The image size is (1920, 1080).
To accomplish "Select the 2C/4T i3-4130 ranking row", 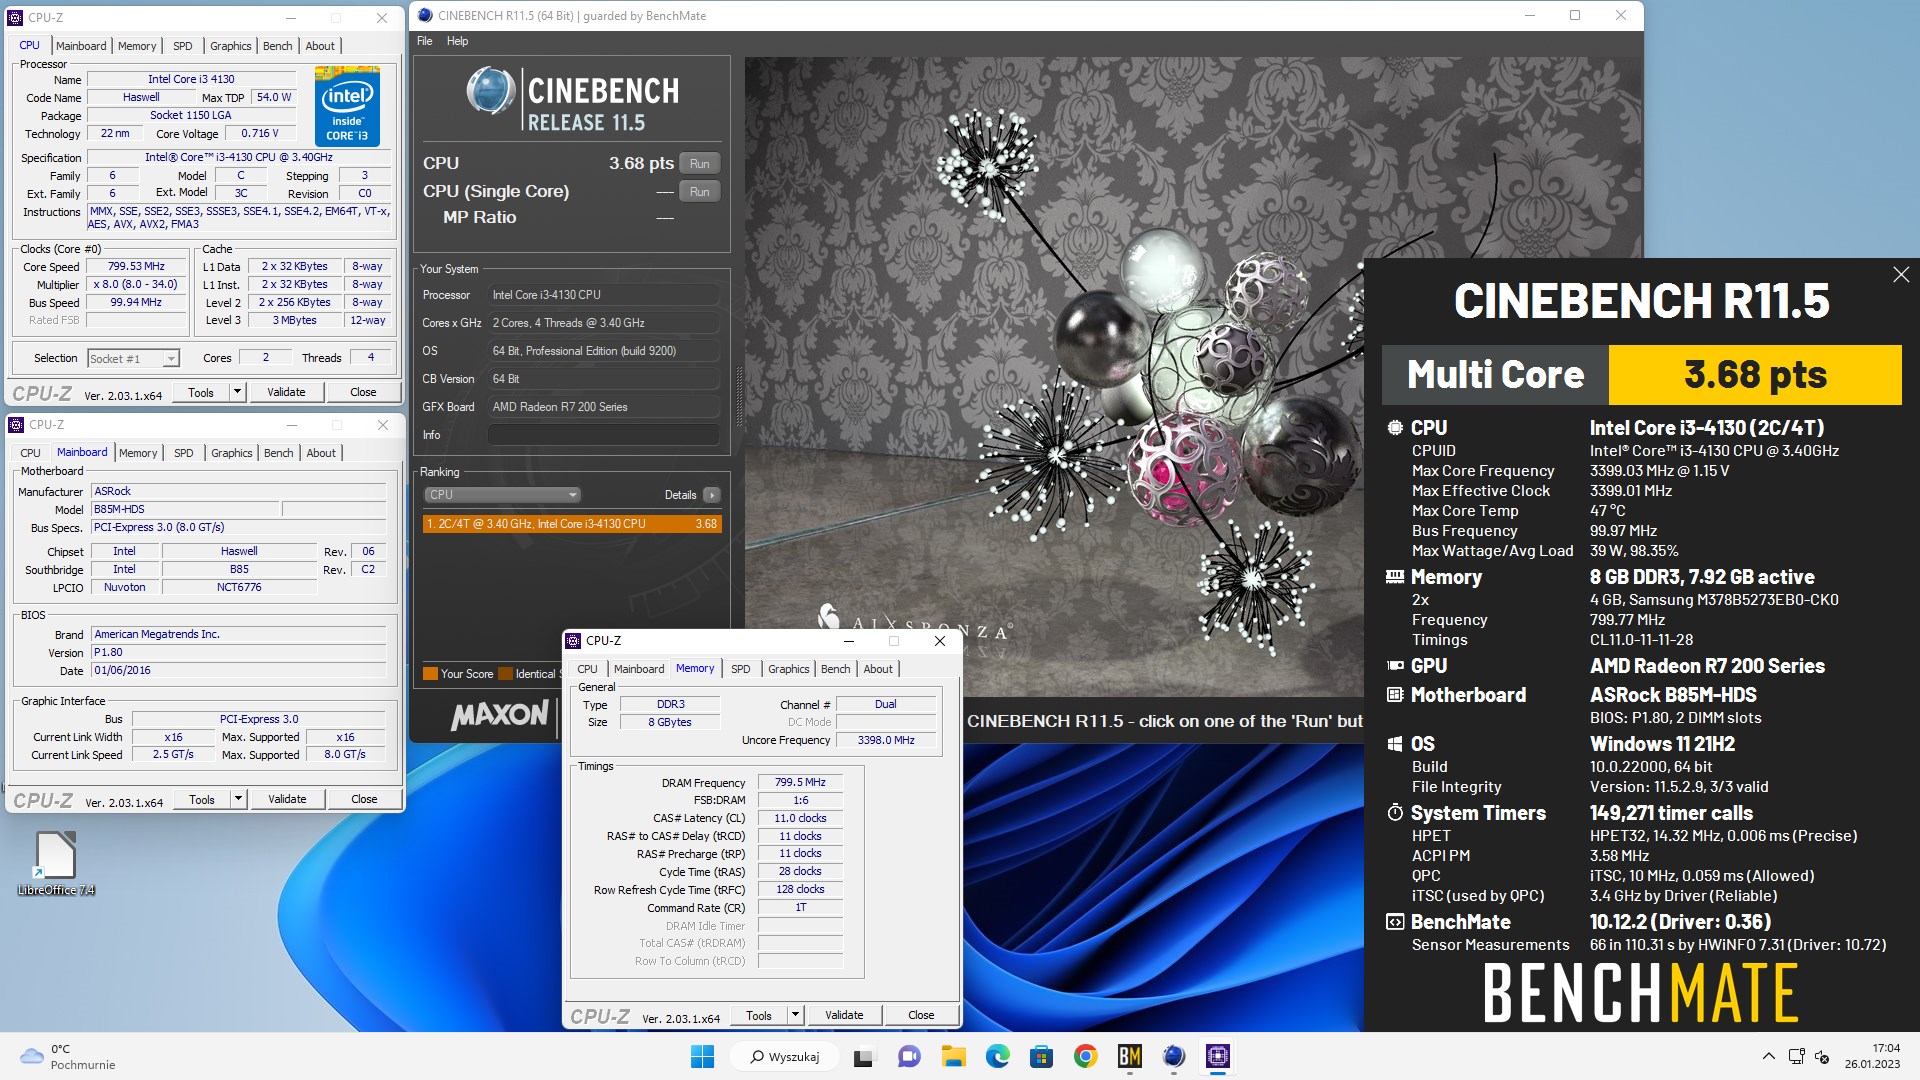I will [x=571, y=524].
